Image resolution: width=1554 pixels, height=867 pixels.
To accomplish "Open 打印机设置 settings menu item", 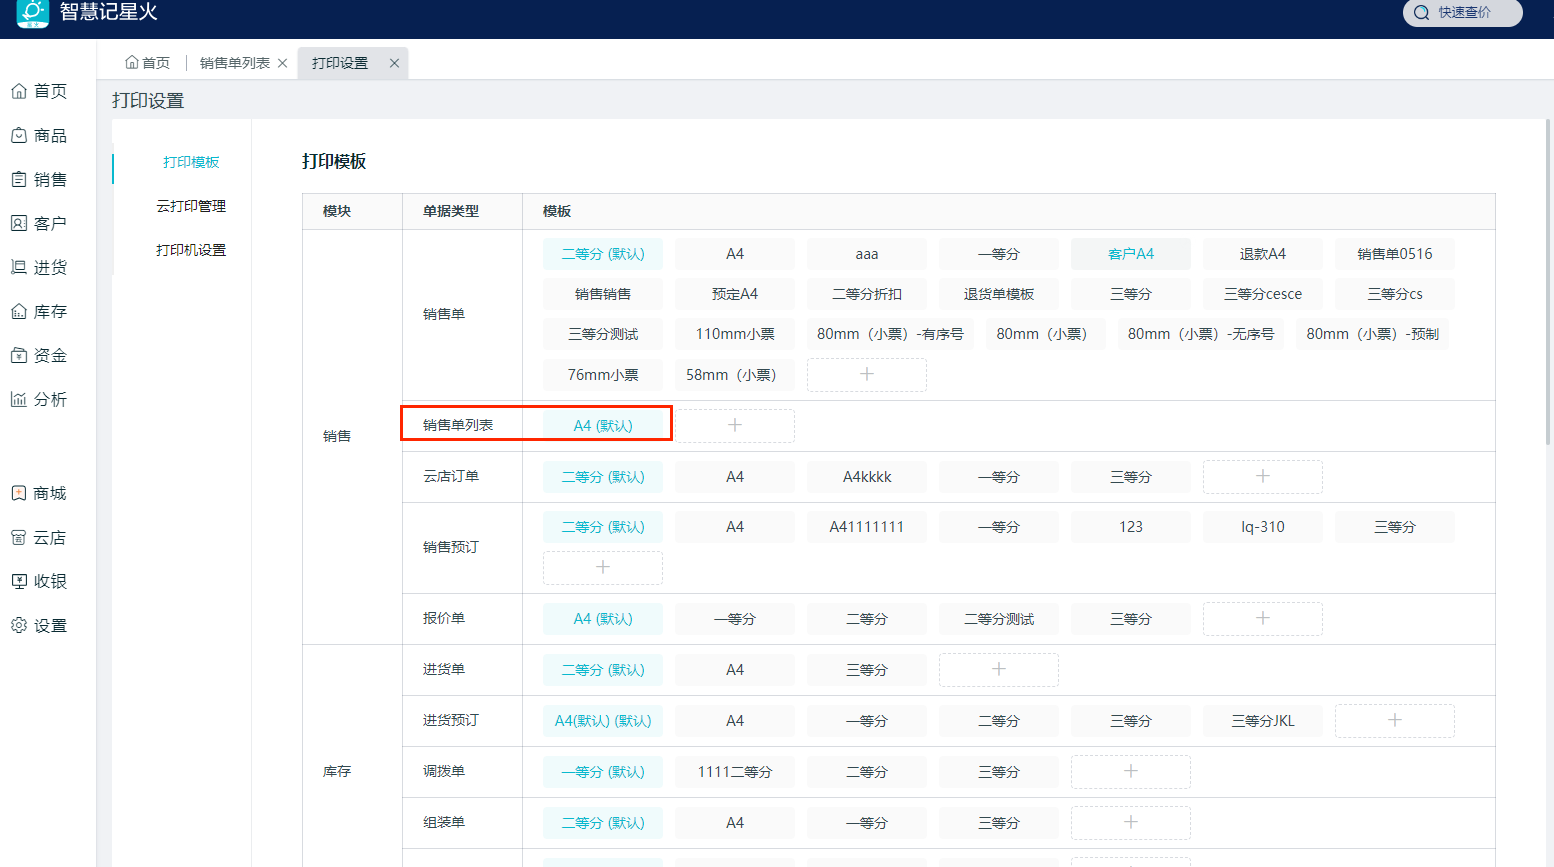I will 191,250.
